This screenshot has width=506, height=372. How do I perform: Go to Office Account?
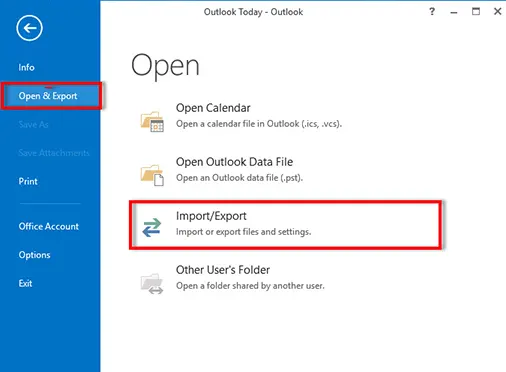tap(49, 227)
